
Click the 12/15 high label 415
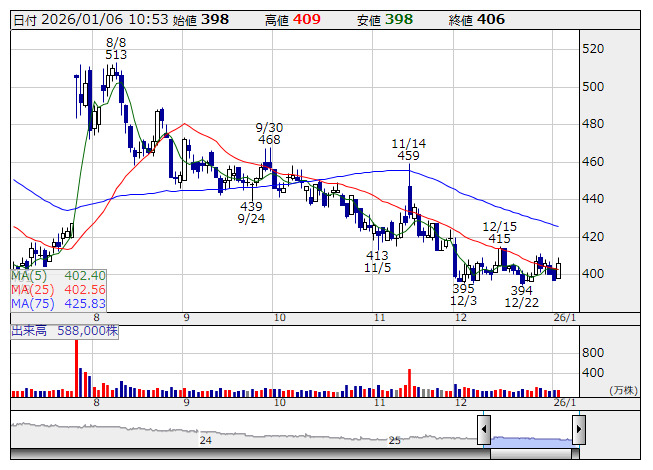[499, 238]
